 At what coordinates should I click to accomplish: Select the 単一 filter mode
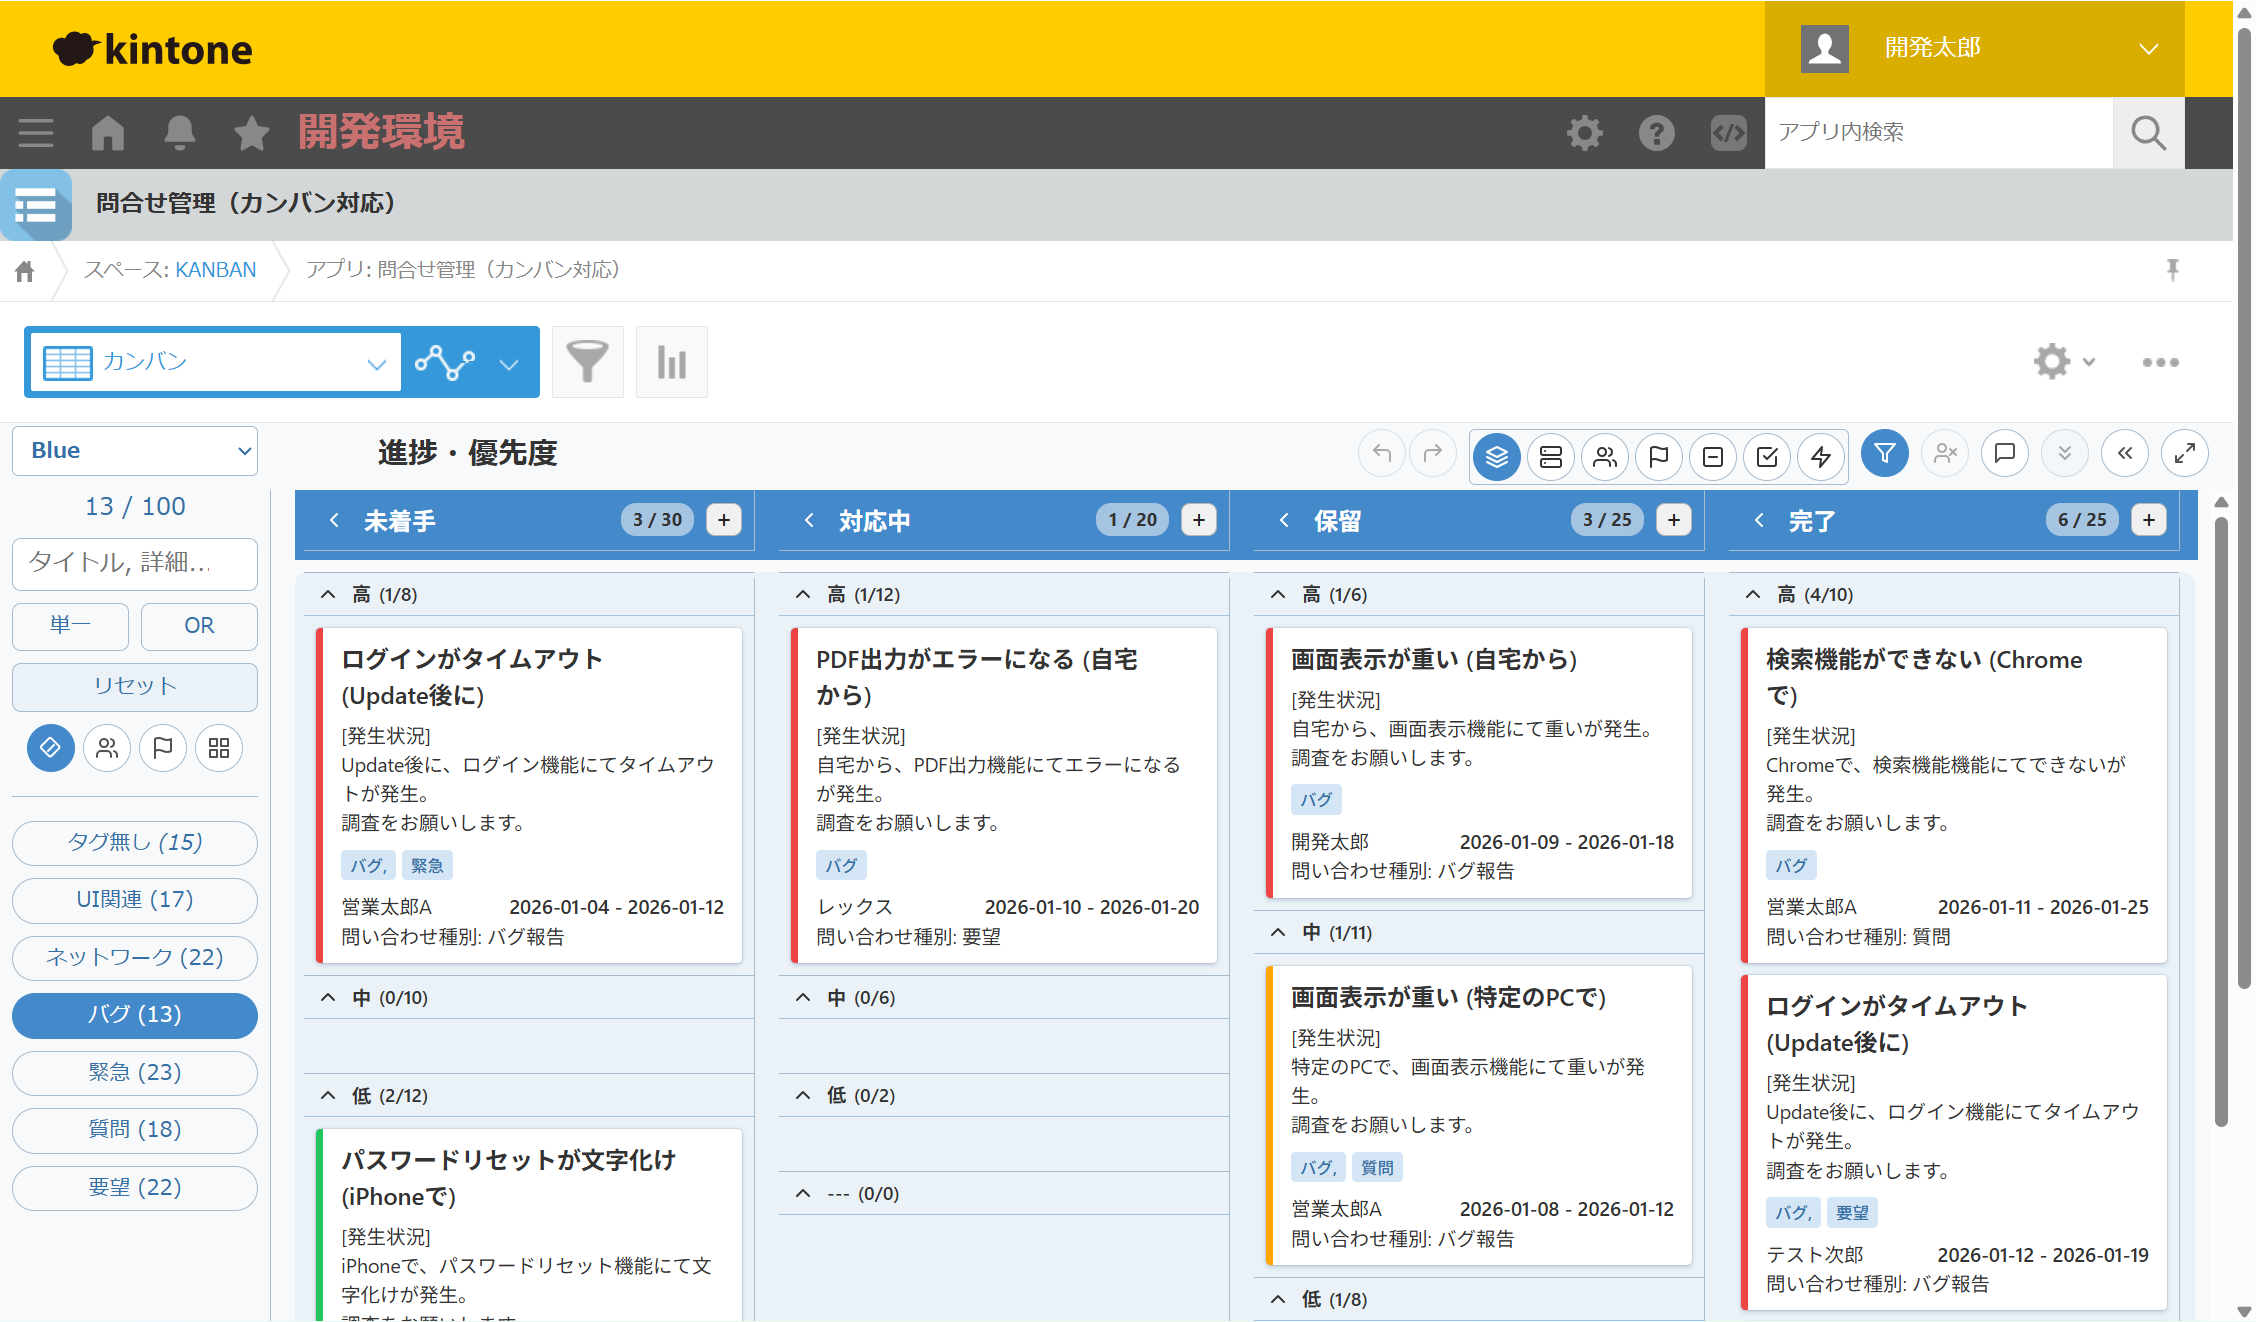(70, 626)
